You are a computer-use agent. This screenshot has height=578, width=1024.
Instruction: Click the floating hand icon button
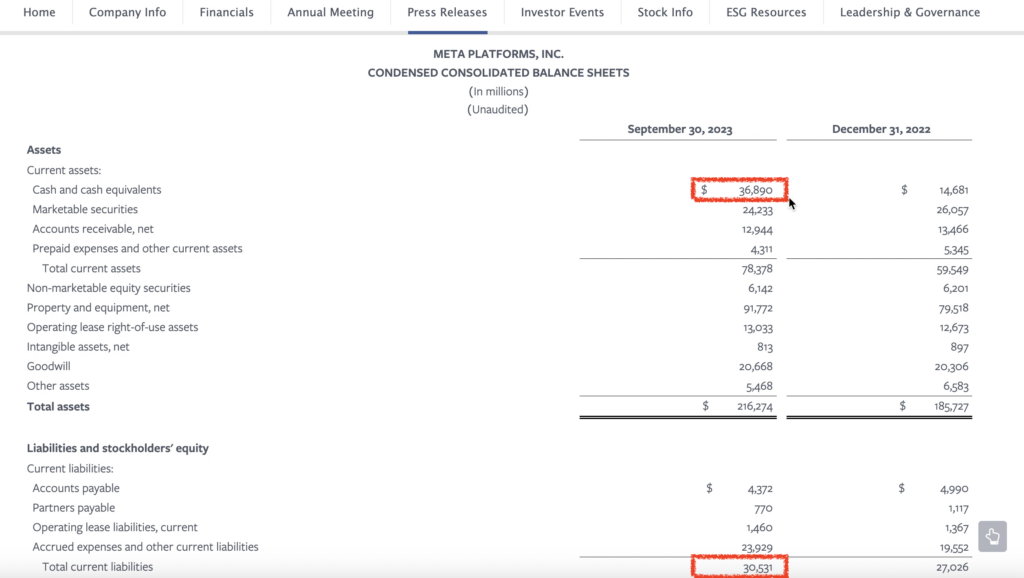point(992,536)
